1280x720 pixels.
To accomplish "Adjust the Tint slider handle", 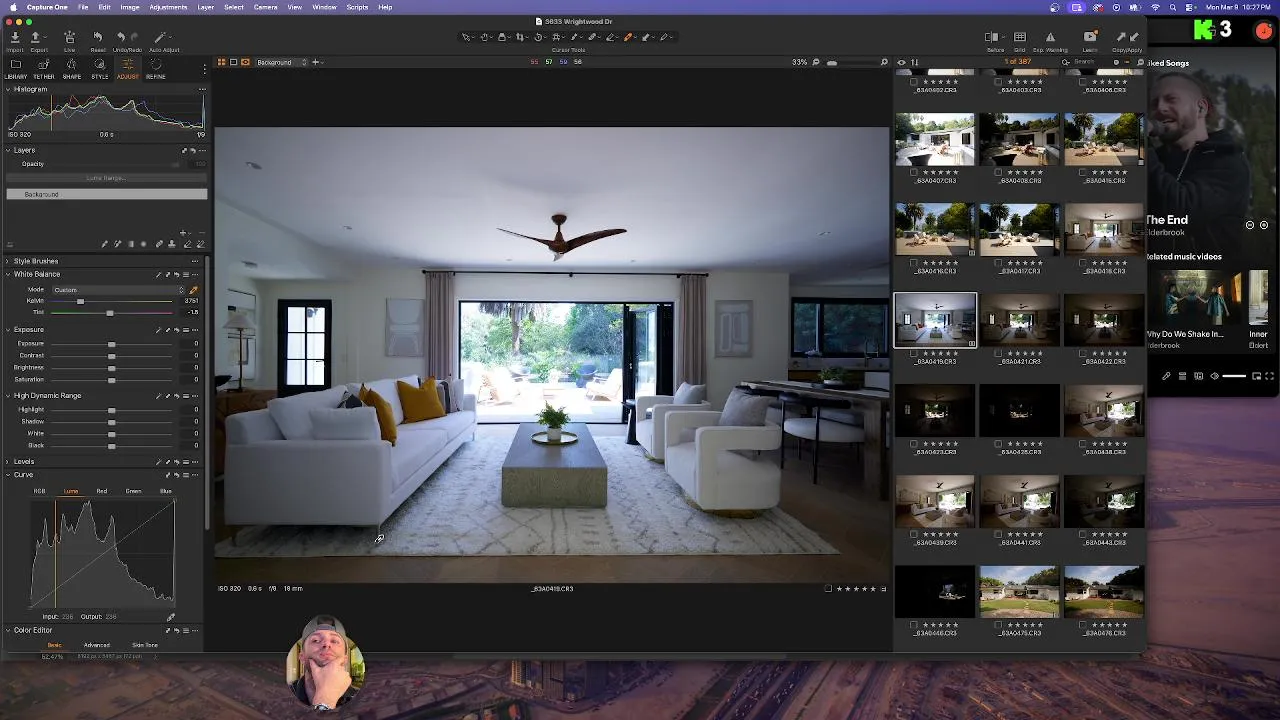I will 110,313.
